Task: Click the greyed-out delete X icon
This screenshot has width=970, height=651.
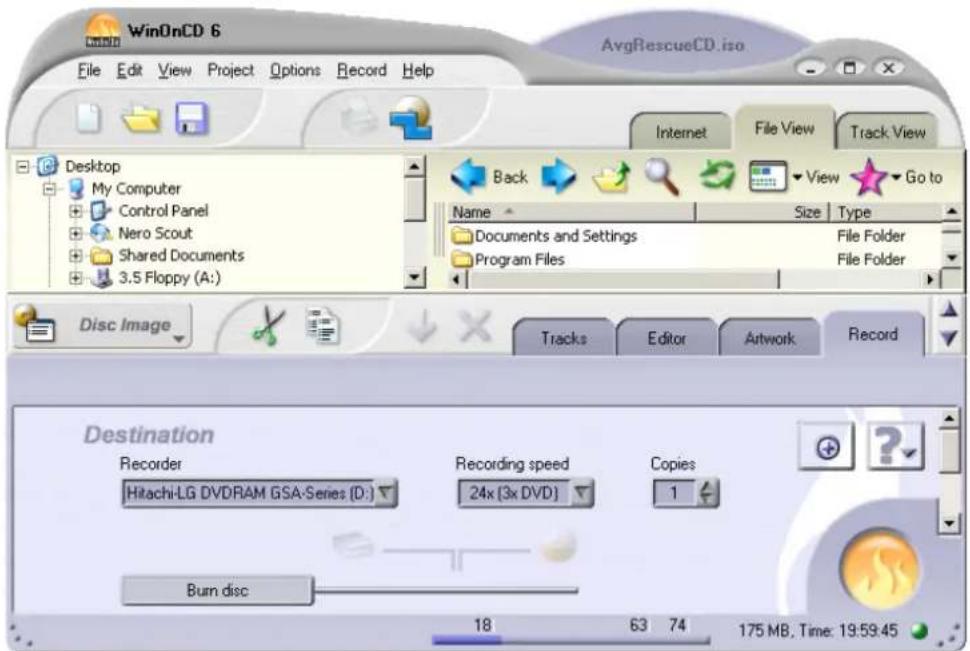Action: point(475,326)
